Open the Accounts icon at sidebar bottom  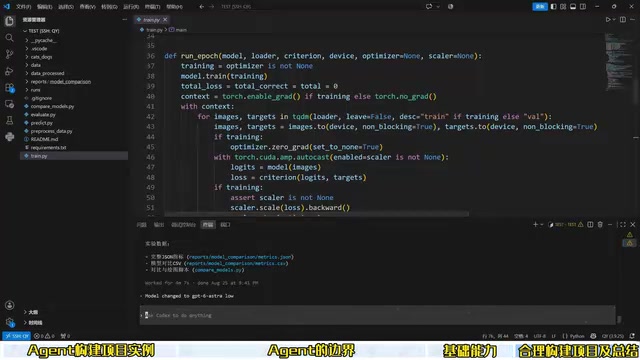pos(9,305)
